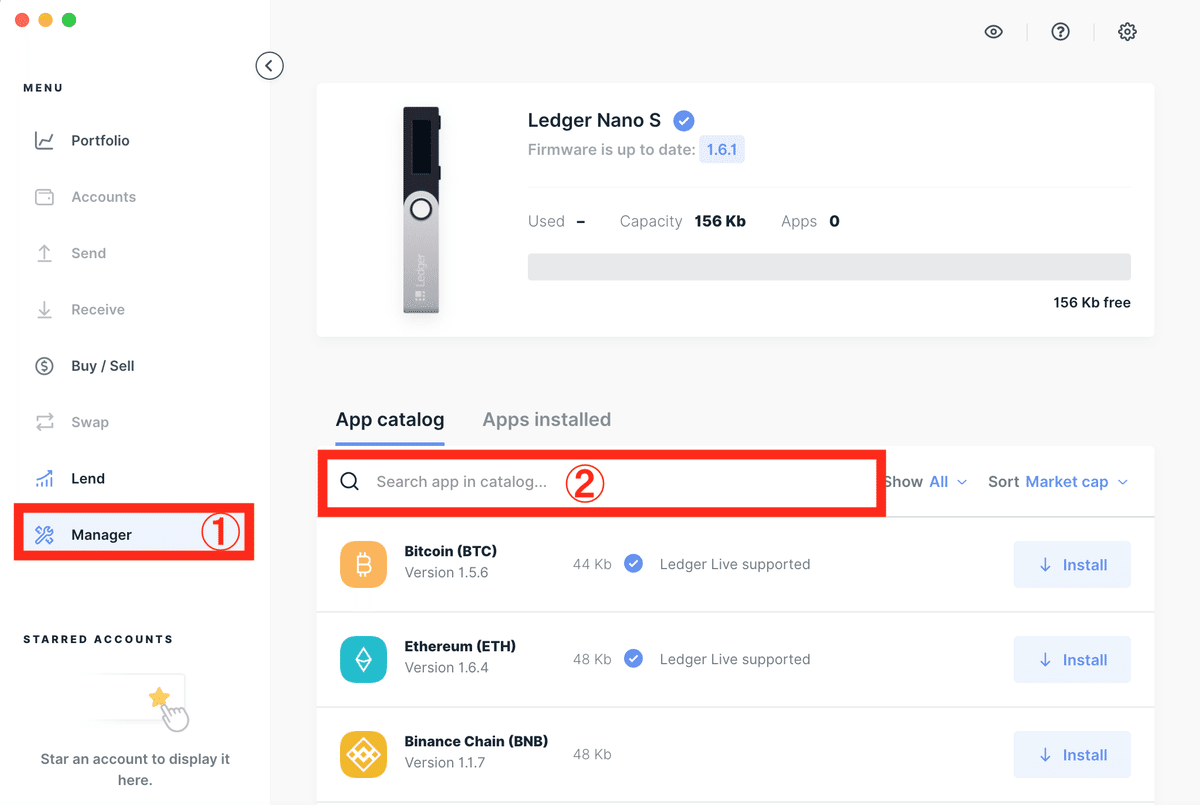The width and height of the screenshot is (1200, 805).
Task: Collapse the sidebar with the chevron button
Action: coord(269,66)
